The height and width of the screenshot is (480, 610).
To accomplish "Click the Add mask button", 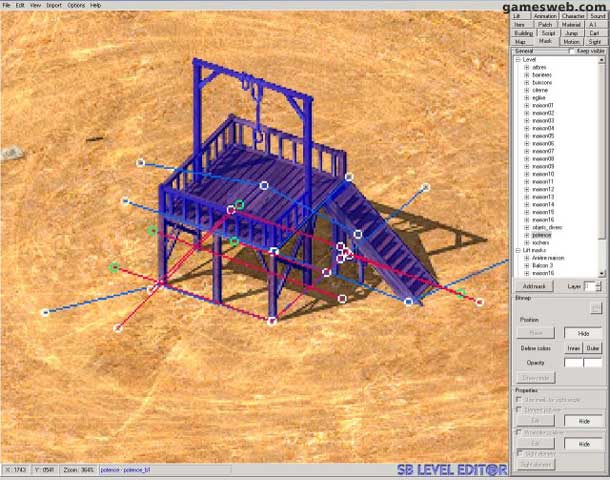I will [x=535, y=286].
